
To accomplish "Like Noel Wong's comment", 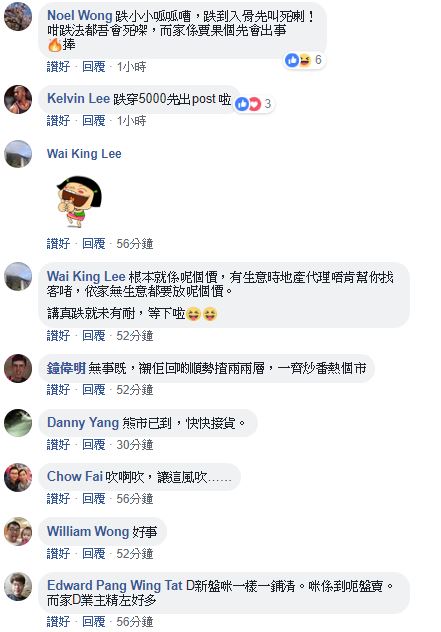I will 58,67.
